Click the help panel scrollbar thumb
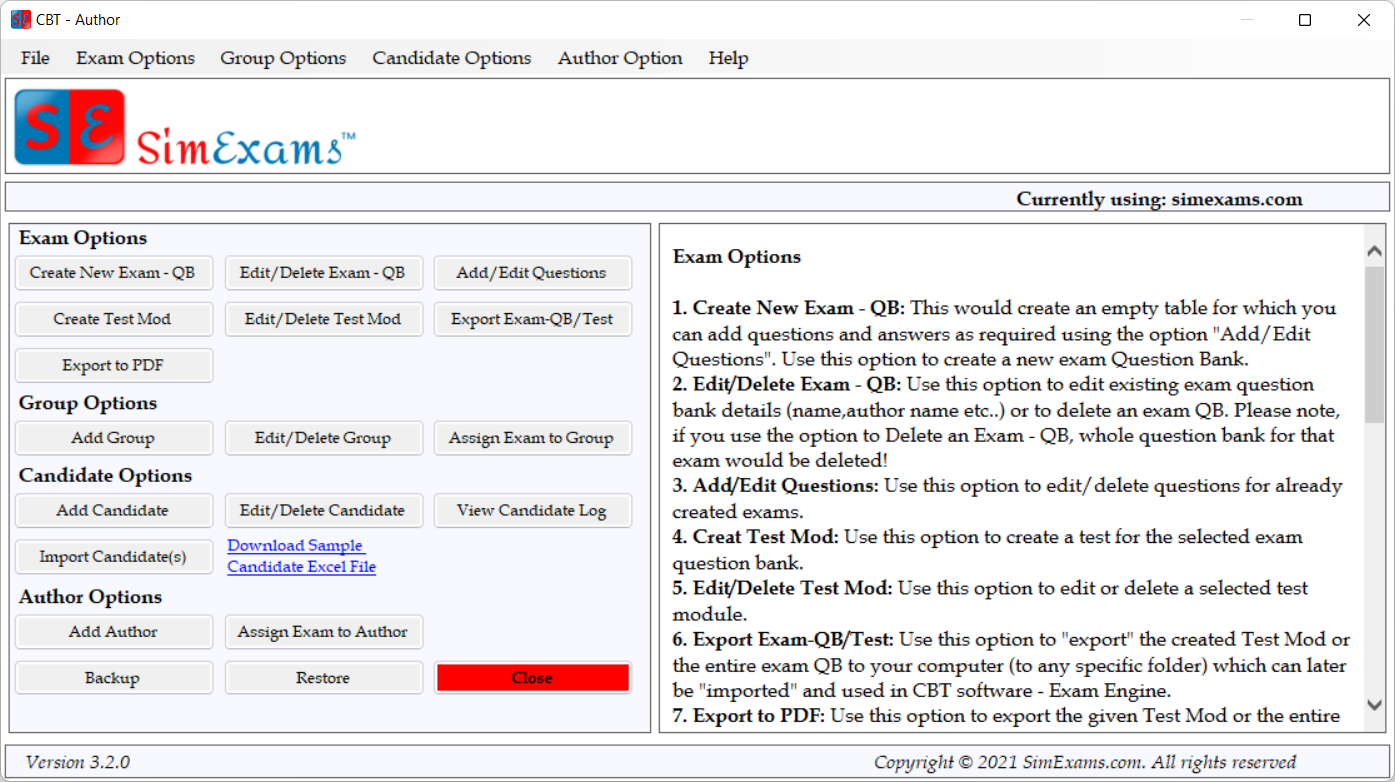 click(x=1375, y=346)
